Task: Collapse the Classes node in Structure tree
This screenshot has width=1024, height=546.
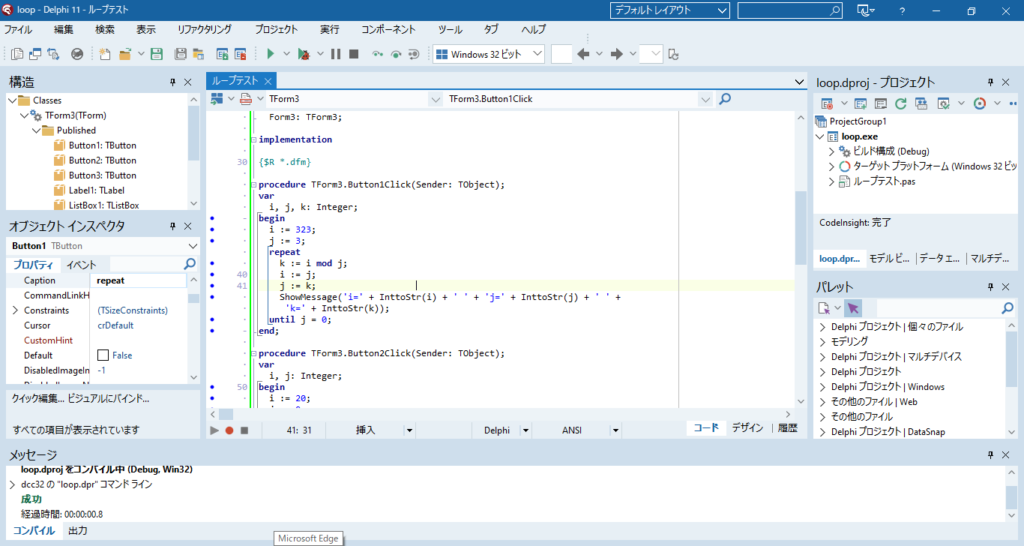Action: pyautogui.click(x=12, y=101)
